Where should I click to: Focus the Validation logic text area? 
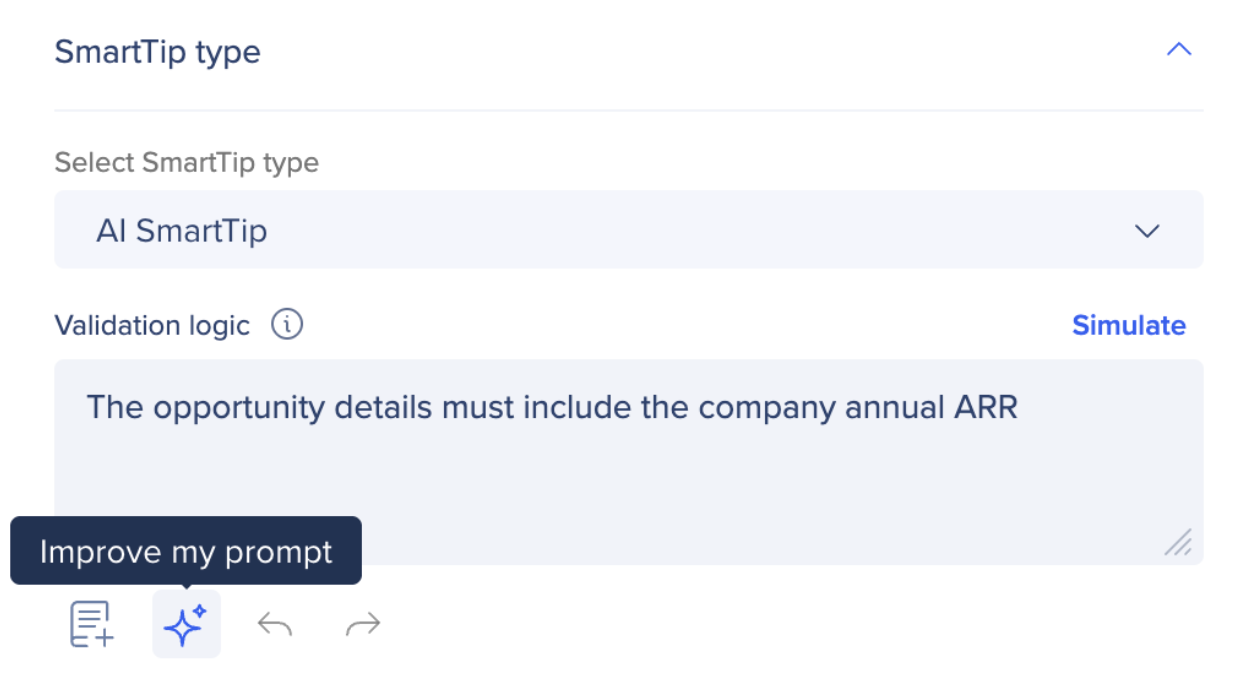point(628,462)
